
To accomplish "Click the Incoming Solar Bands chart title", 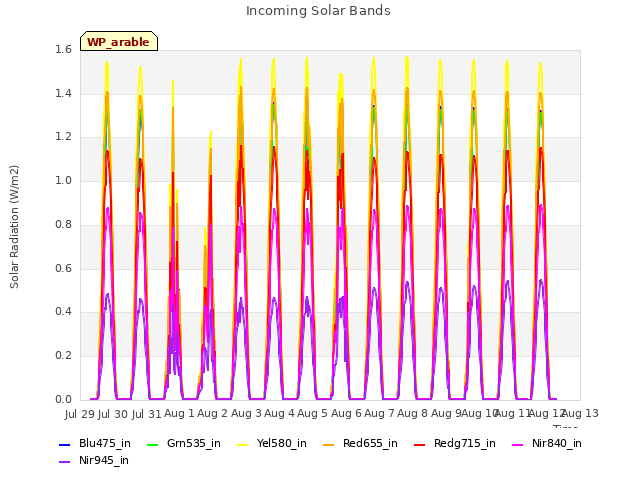I will click(x=318, y=11).
